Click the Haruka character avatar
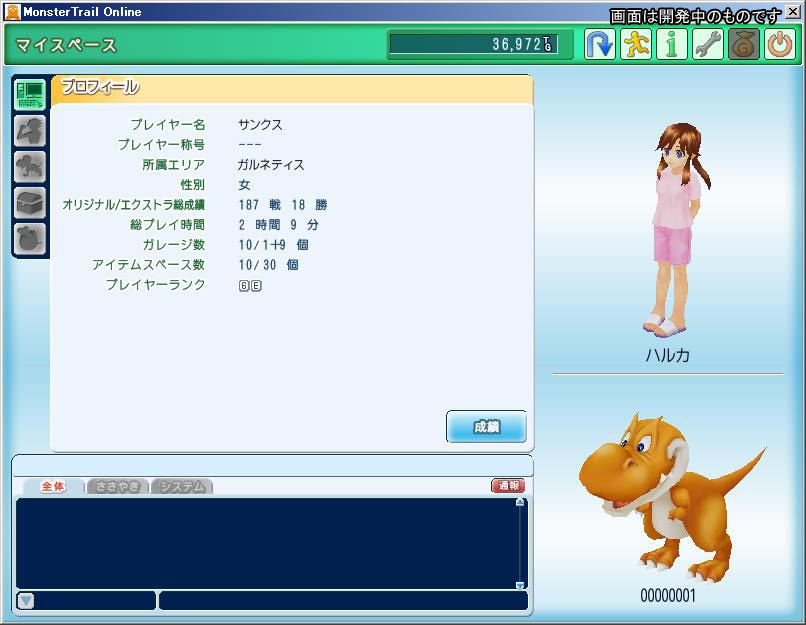Image resolution: width=806 pixels, height=625 pixels. [x=679, y=230]
